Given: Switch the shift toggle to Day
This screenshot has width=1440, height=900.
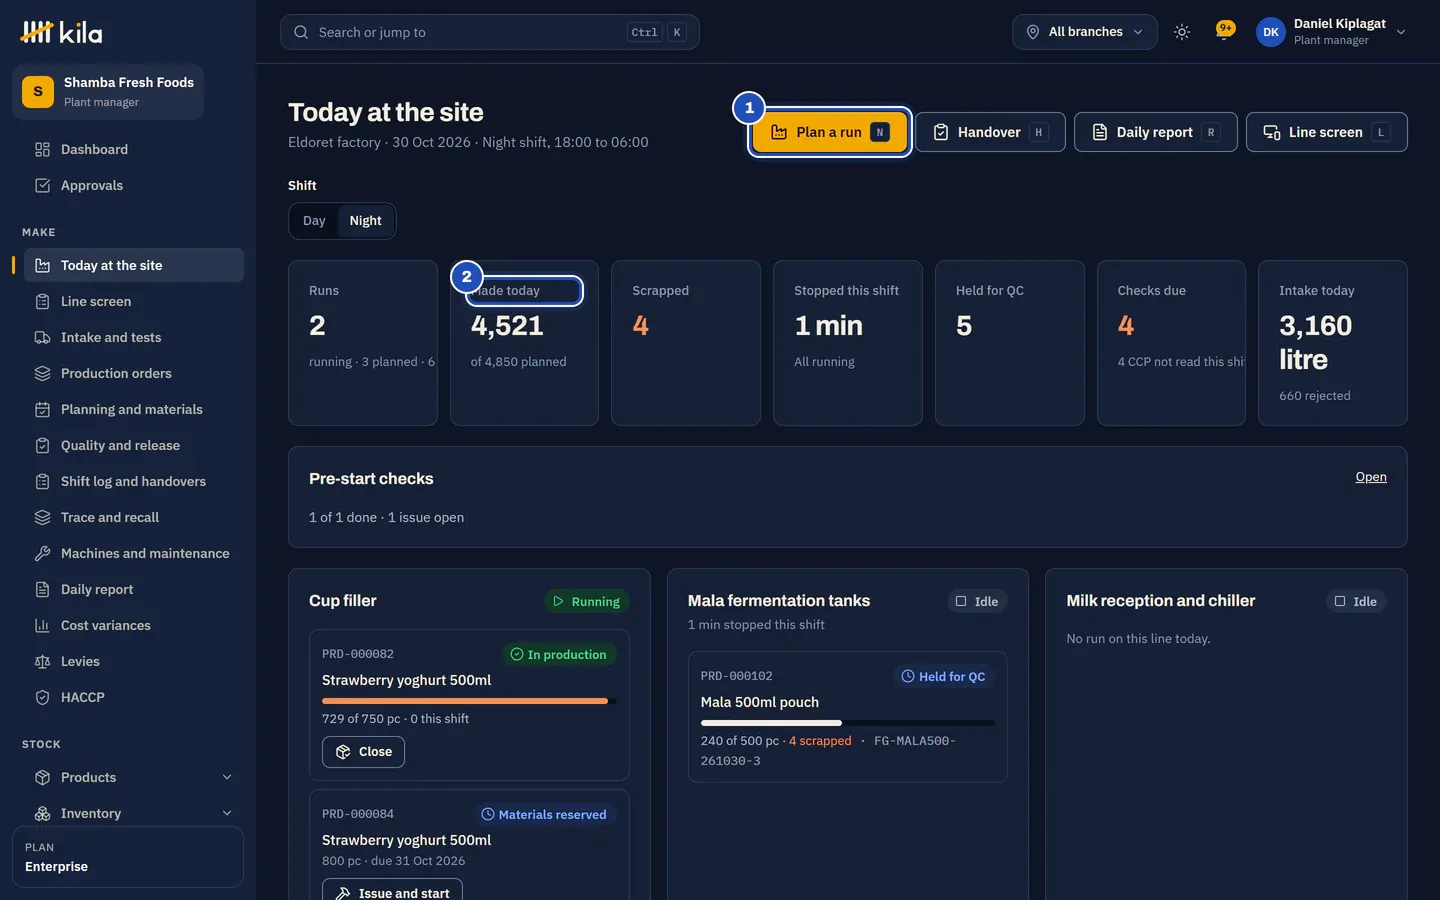Looking at the screenshot, I should pyautogui.click(x=314, y=221).
